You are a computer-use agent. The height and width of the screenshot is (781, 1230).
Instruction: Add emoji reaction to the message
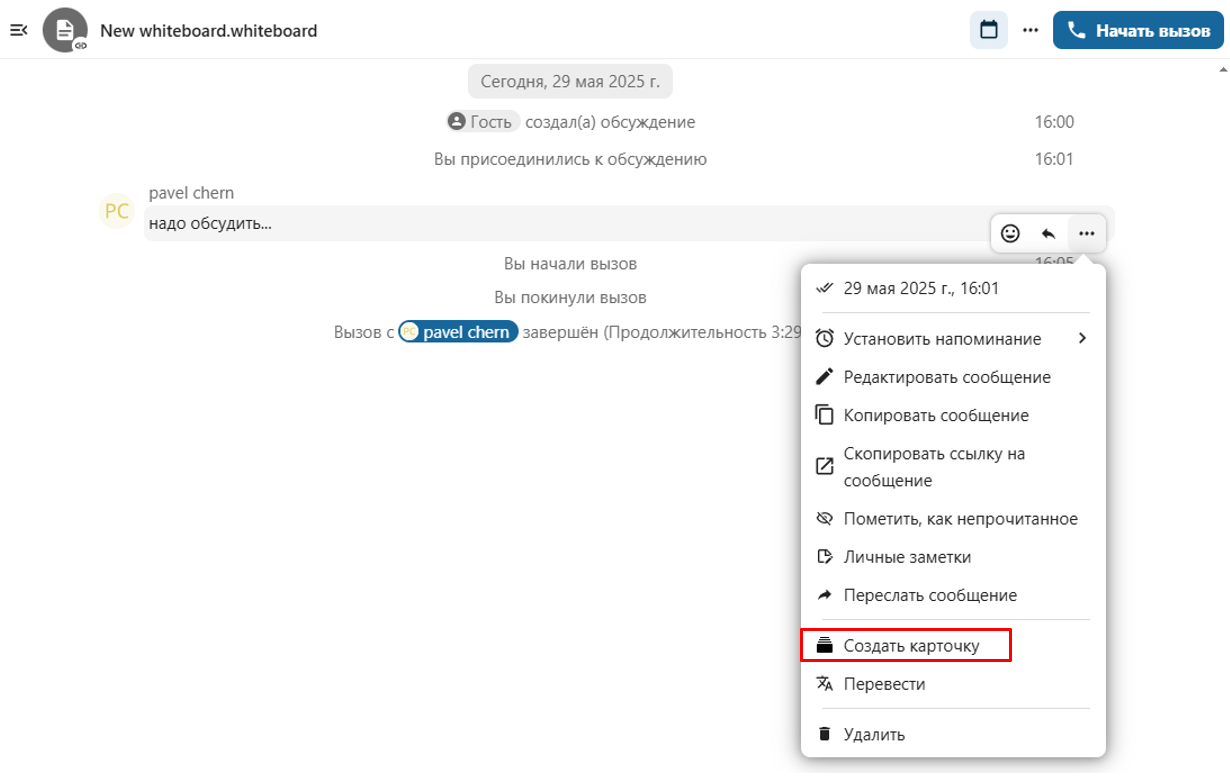[1010, 234]
